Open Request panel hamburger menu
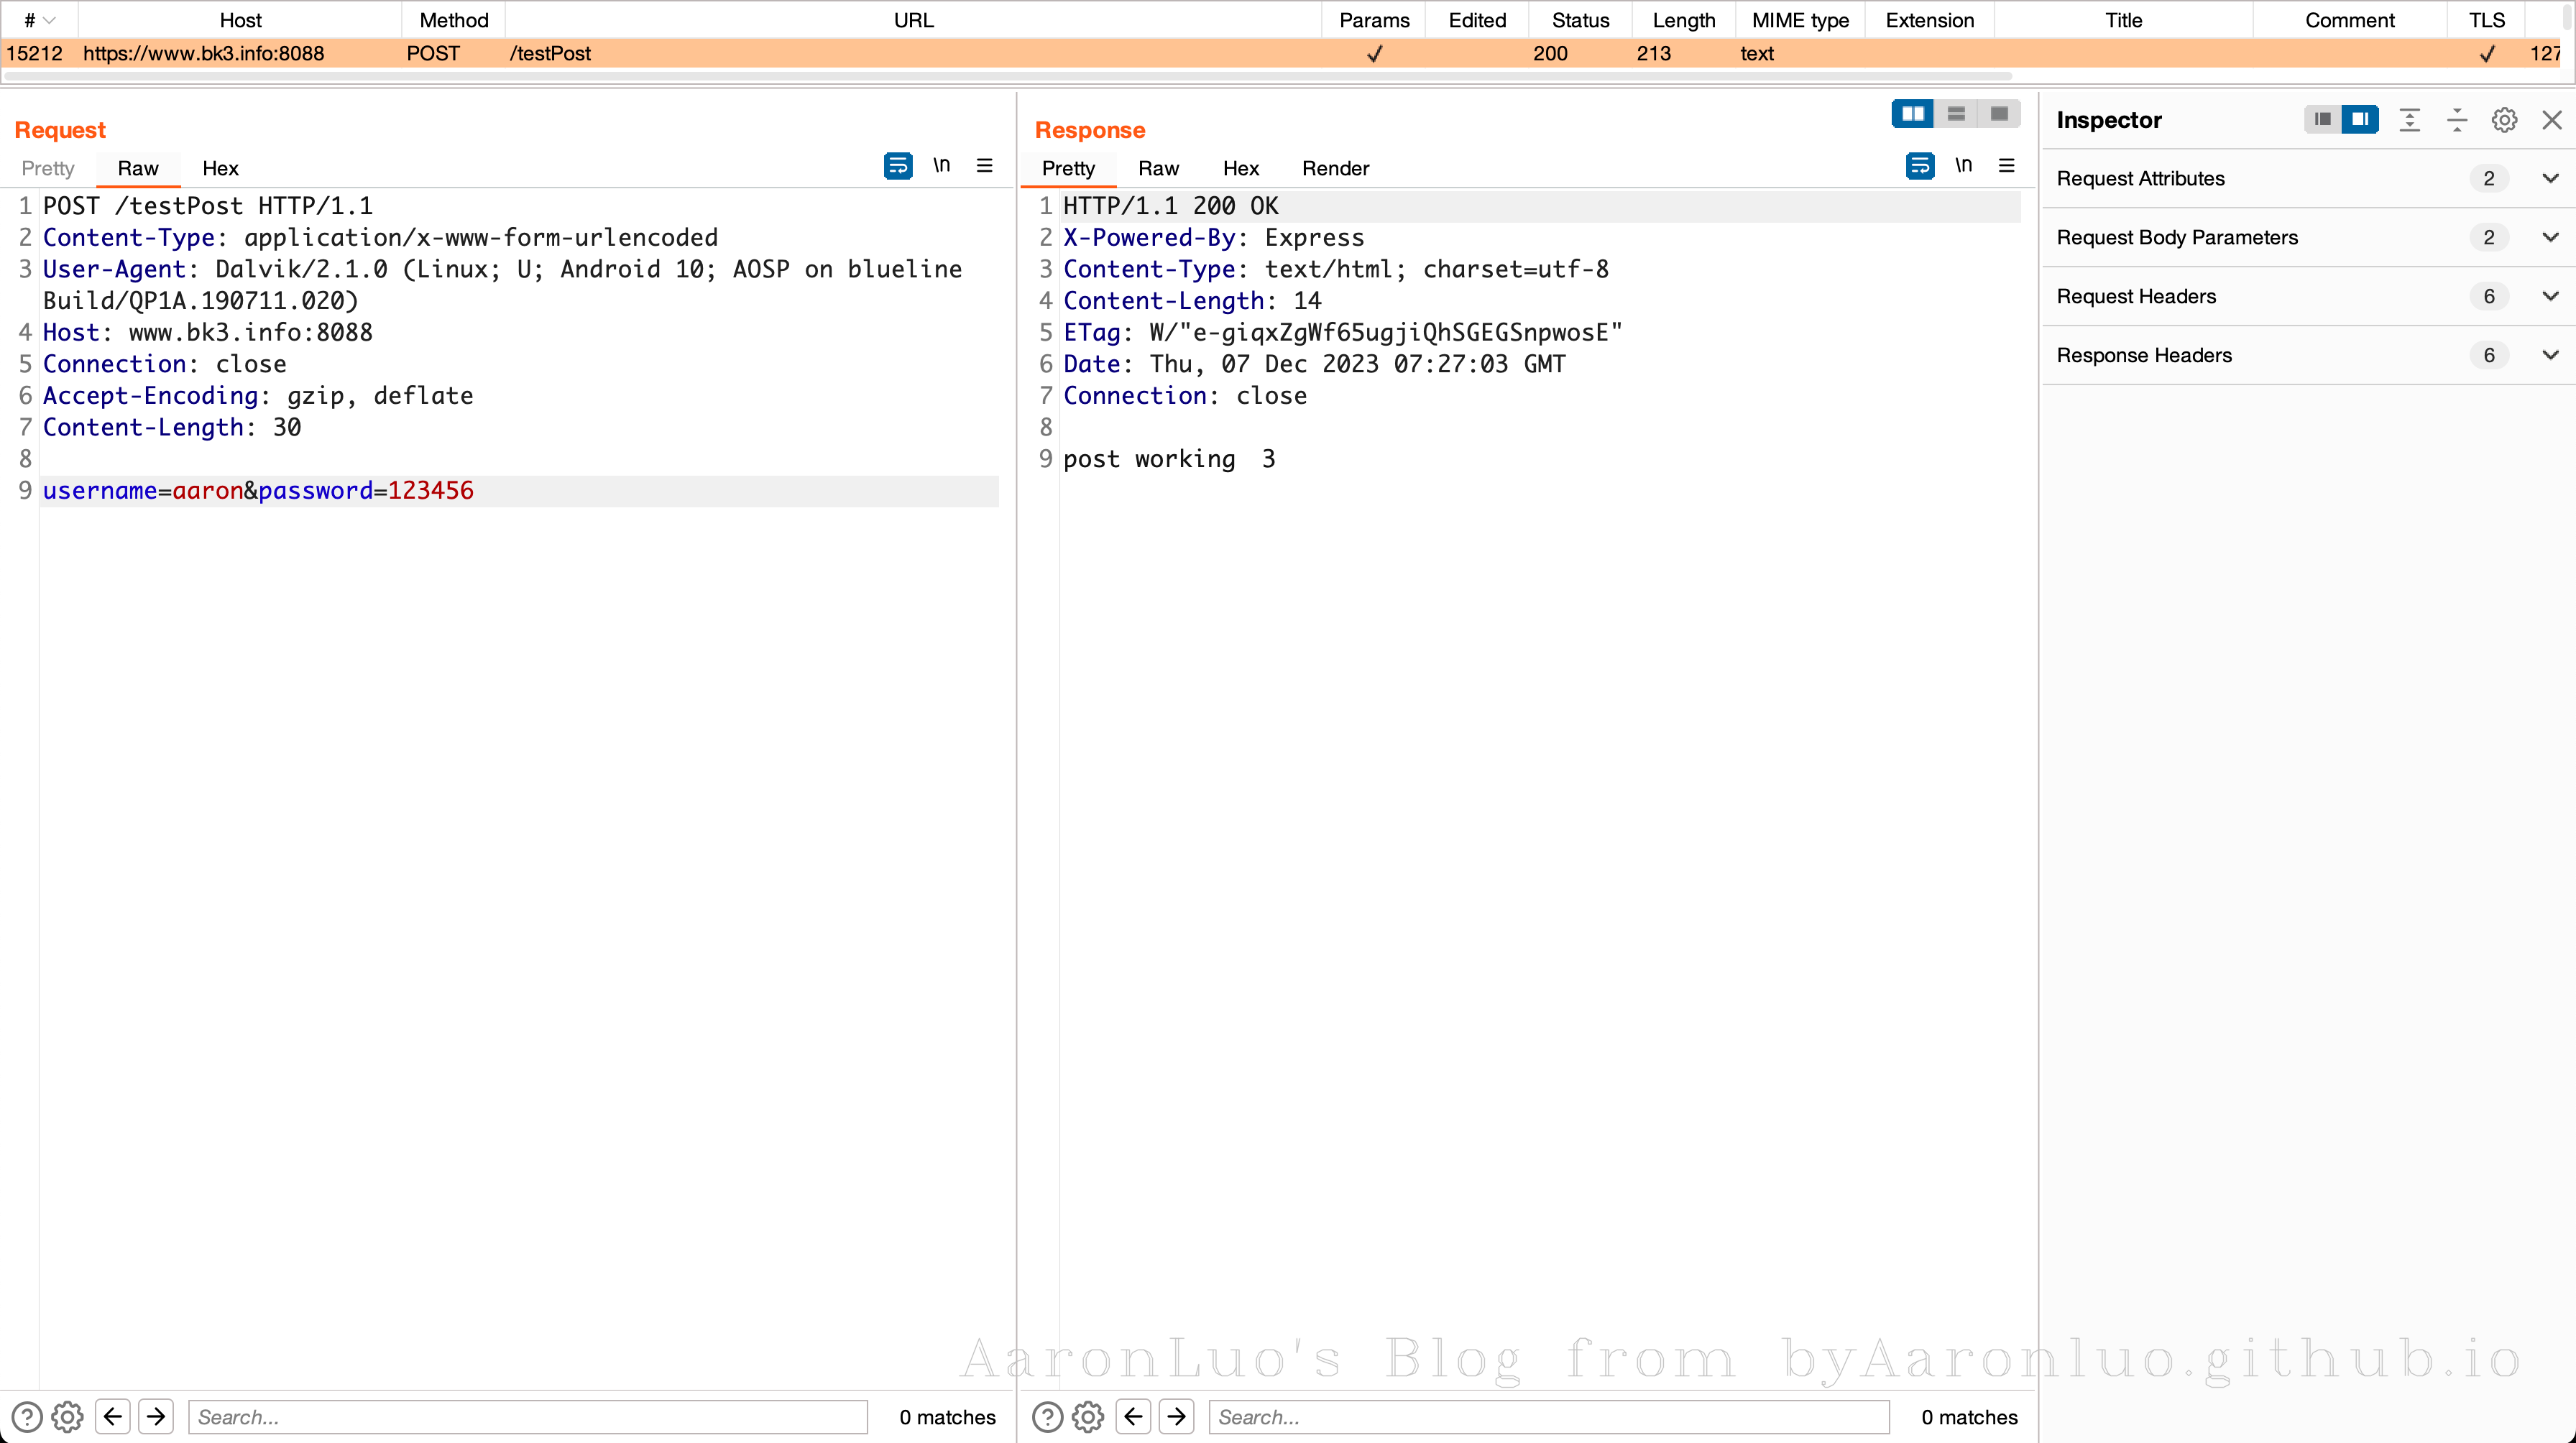2576x1443 pixels. tap(984, 166)
